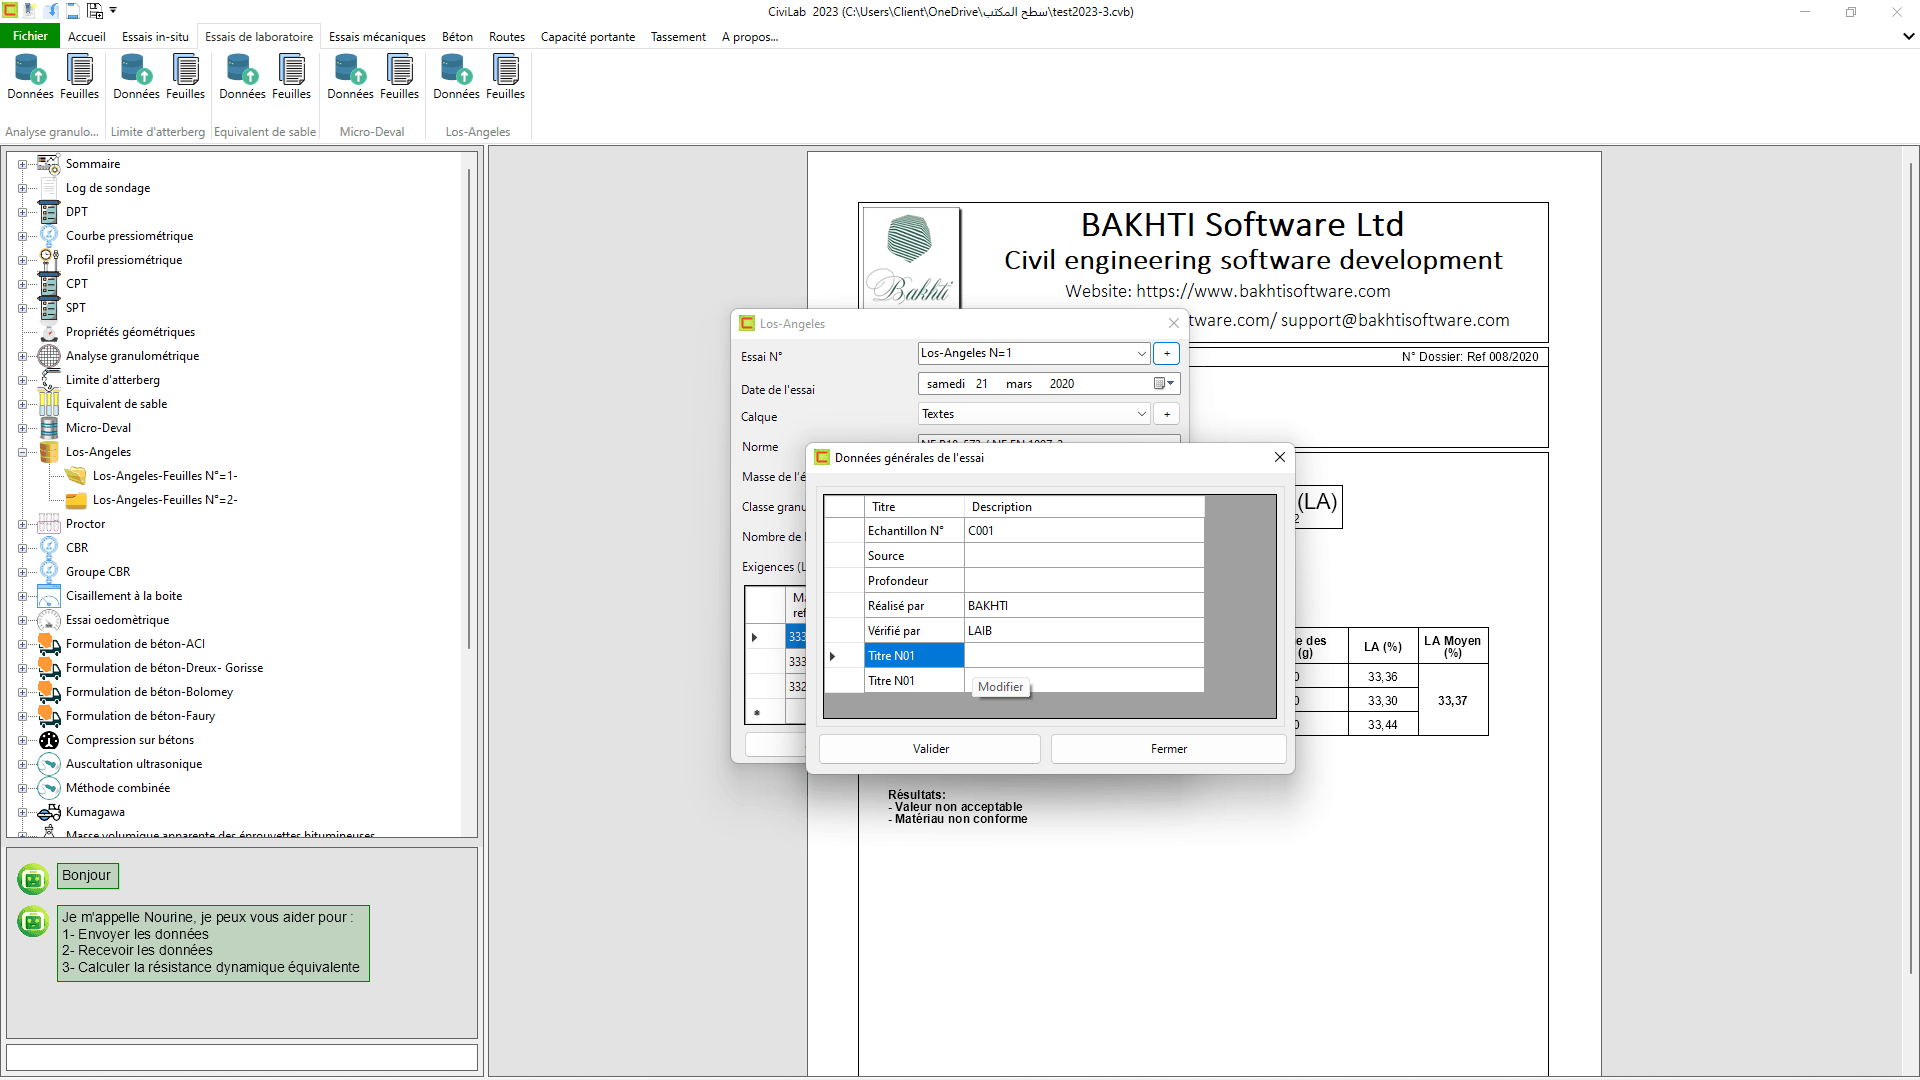1920x1080 pixels.
Task: Open the Fichier menu
Action: coord(31,36)
